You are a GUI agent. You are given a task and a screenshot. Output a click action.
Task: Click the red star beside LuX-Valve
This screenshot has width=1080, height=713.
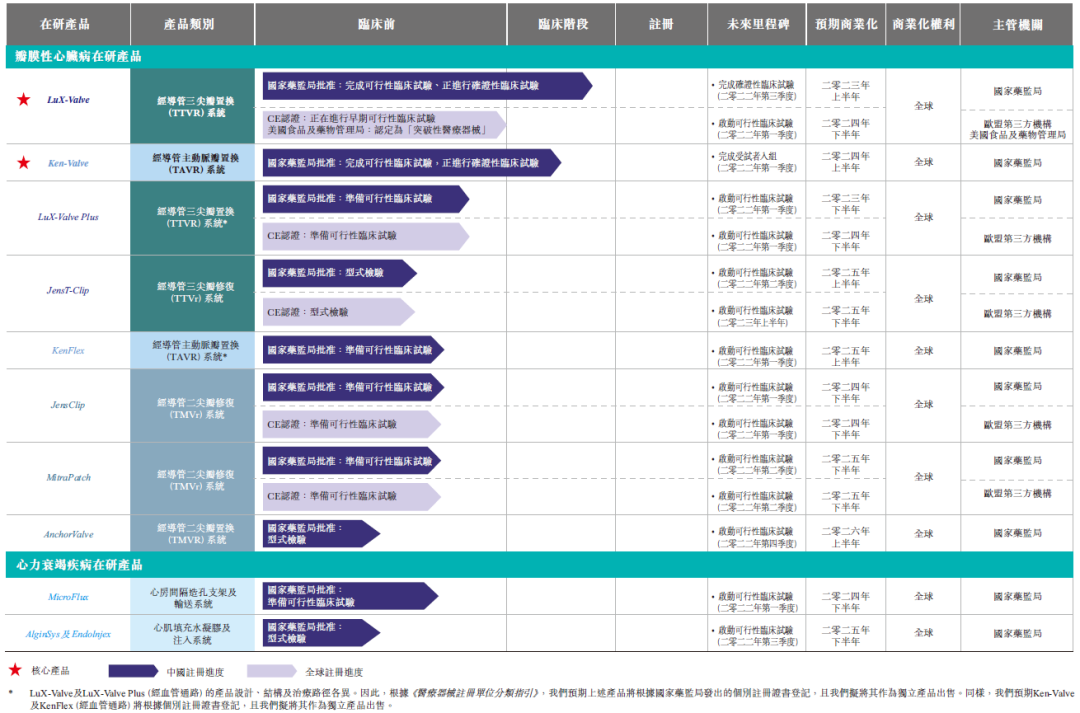(23, 99)
